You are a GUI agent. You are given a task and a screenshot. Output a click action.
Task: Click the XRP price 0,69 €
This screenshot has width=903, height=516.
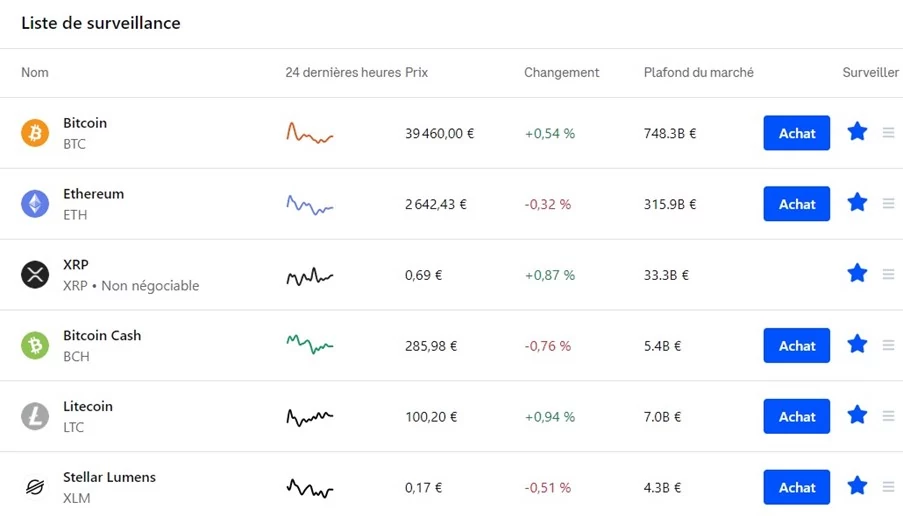(423, 275)
